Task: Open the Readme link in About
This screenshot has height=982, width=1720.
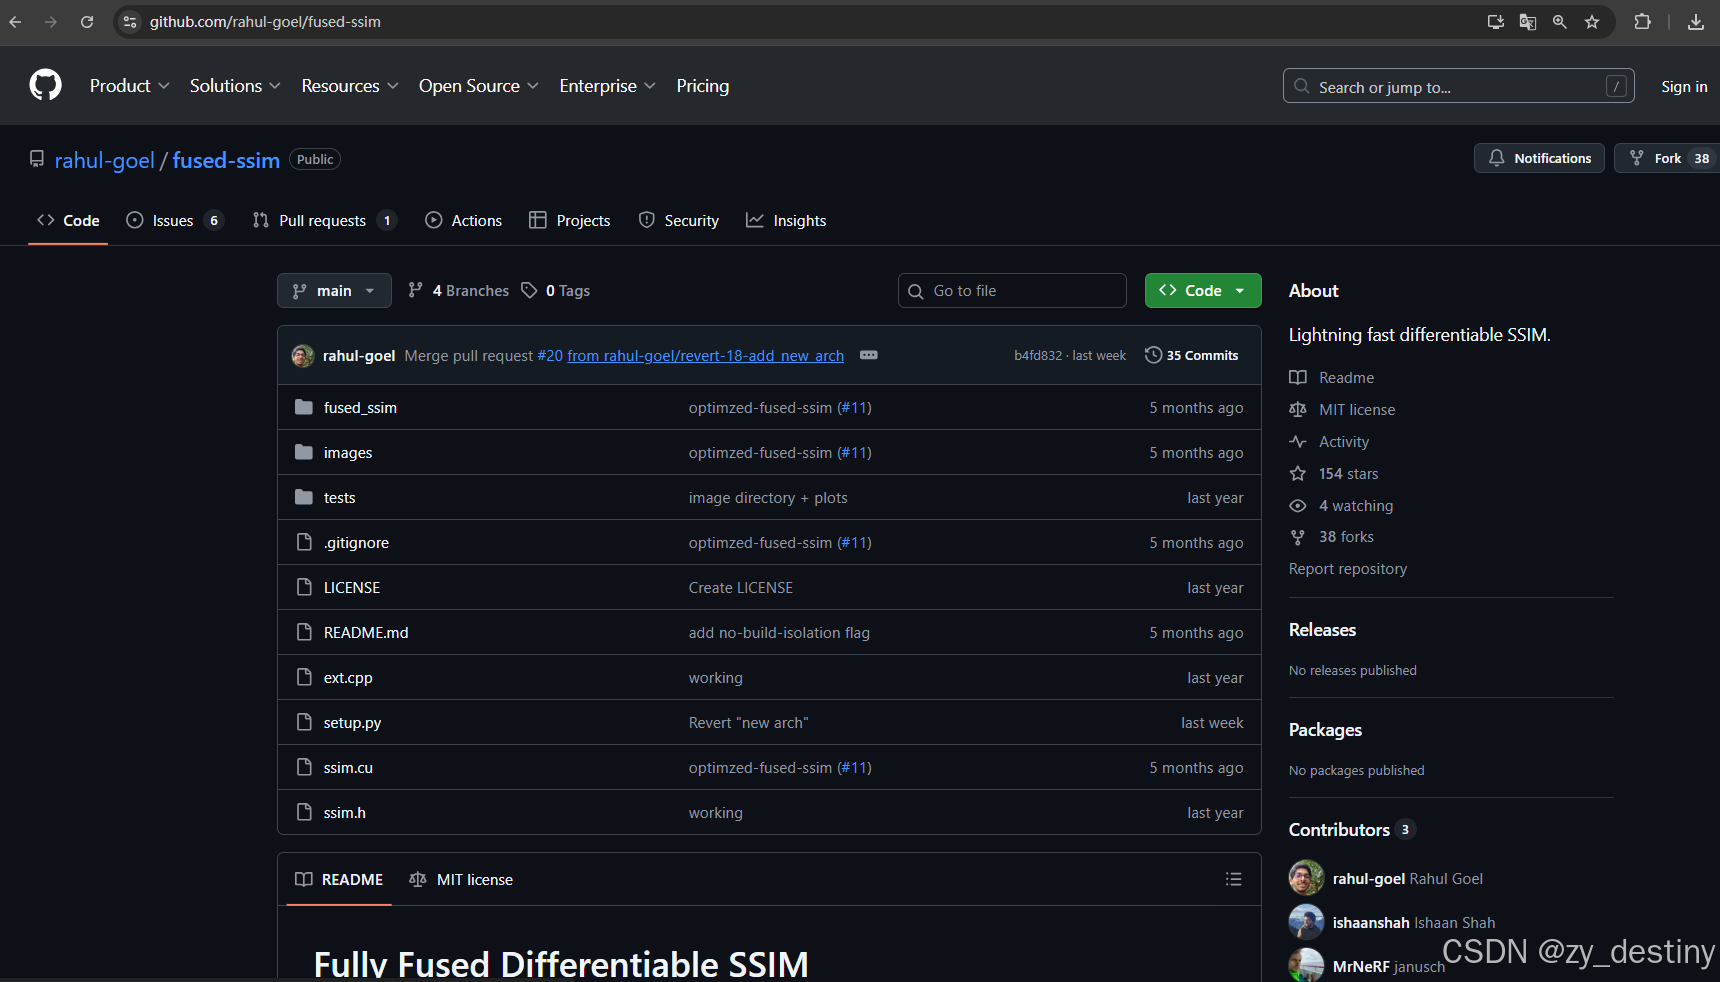Action: click(x=1346, y=377)
